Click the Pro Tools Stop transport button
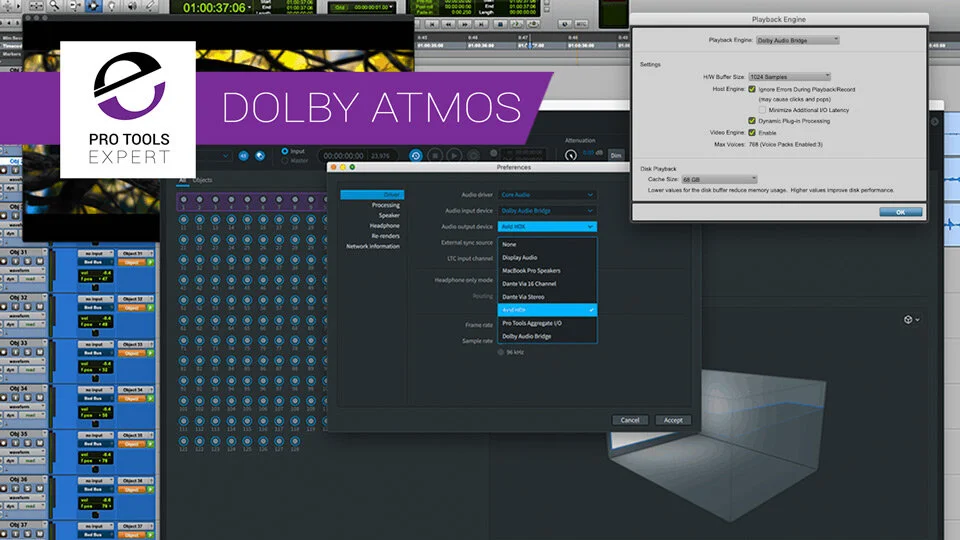The image size is (960, 540). [500, 24]
